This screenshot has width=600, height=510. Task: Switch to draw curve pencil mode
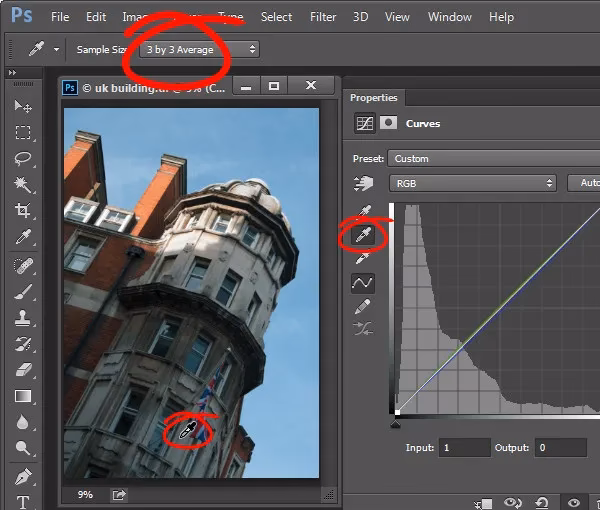pyautogui.click(x=363, y=307)
